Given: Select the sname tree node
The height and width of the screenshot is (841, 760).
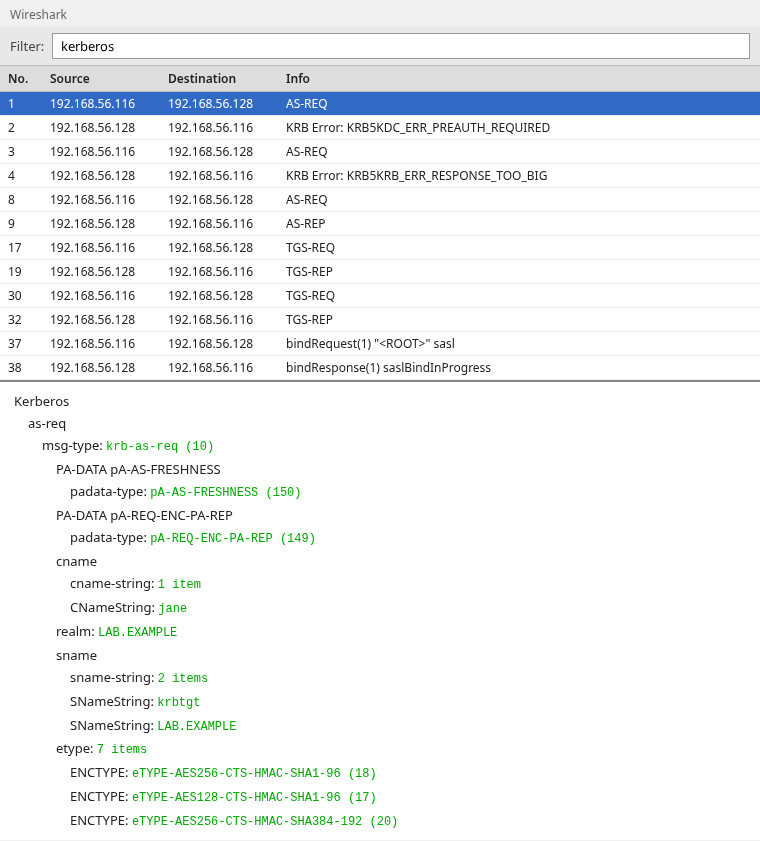Looking at the screenshot, I should point(77,656).
